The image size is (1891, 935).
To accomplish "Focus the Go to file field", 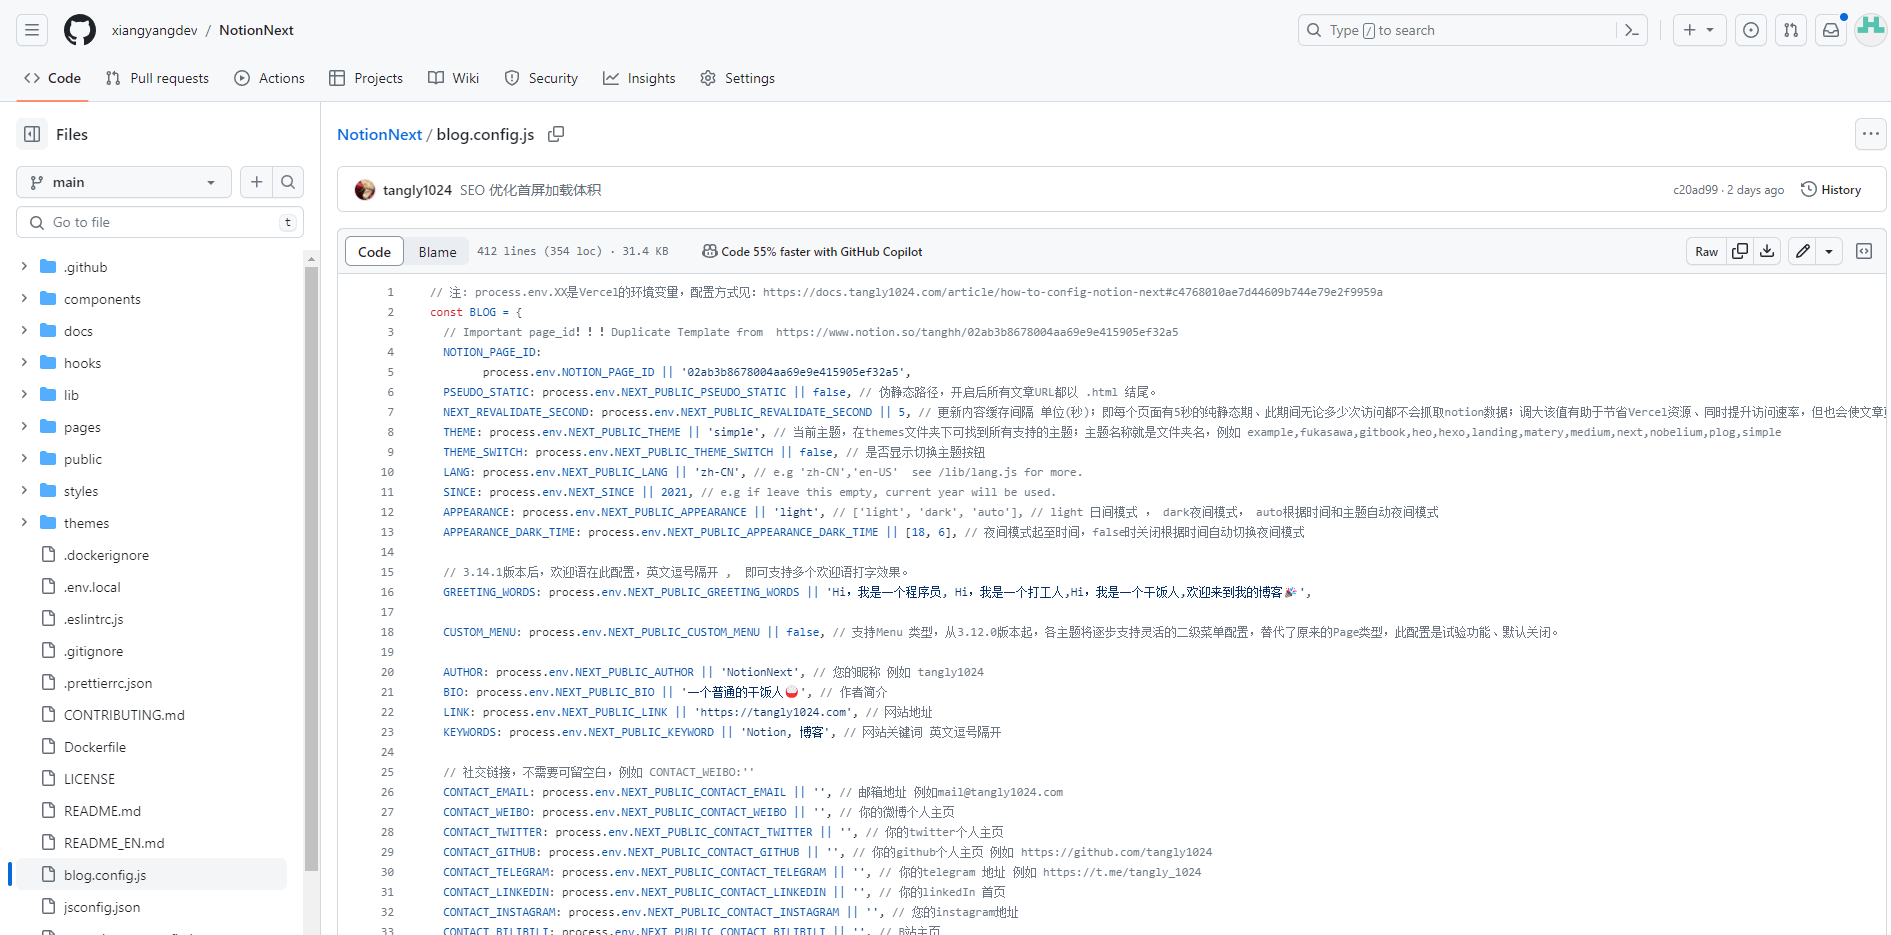I will pos(160,222).
